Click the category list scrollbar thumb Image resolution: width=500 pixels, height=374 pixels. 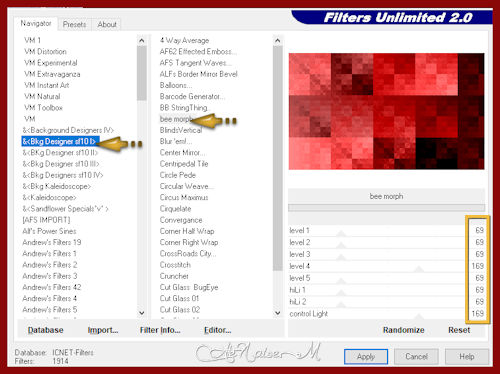[x=142, y=73]
